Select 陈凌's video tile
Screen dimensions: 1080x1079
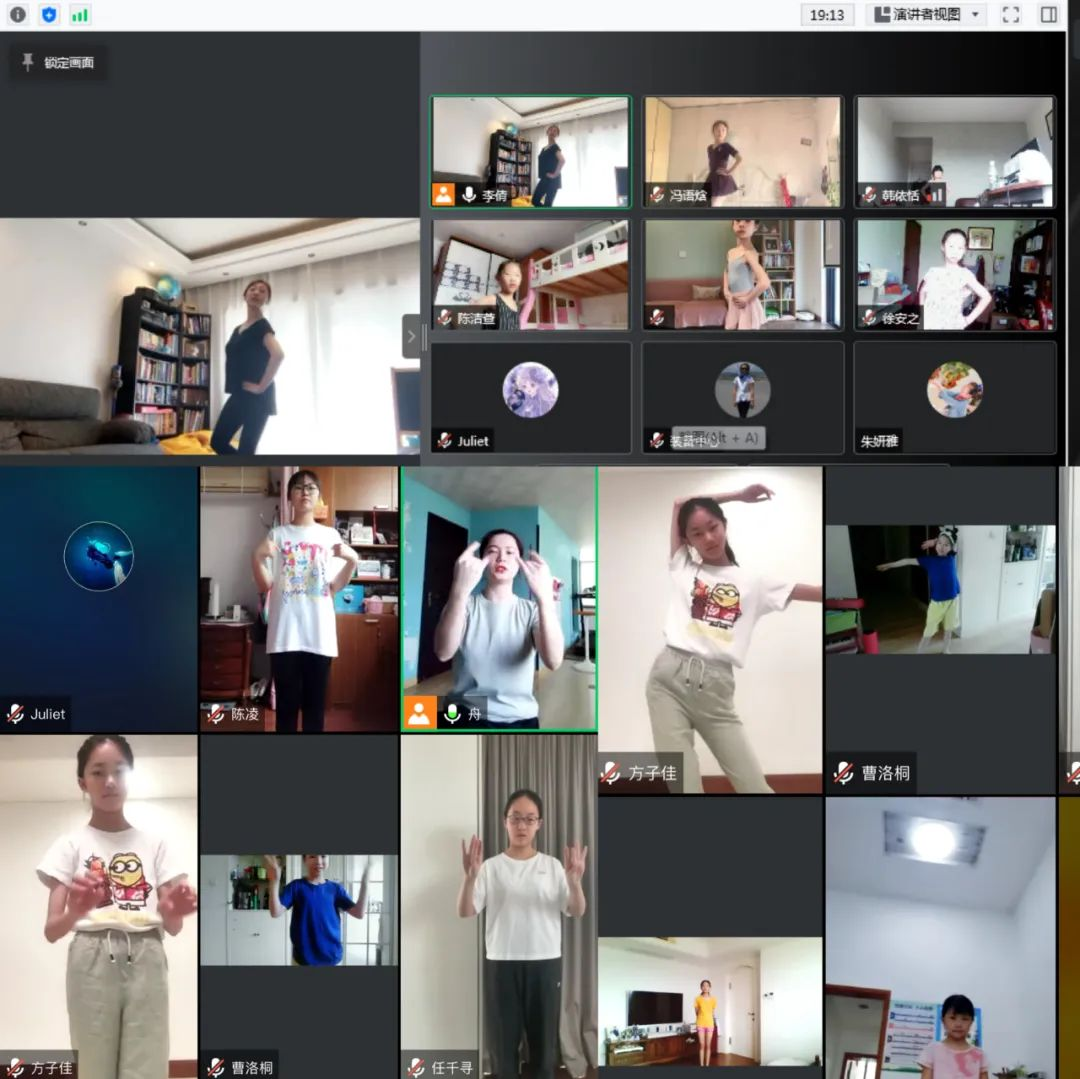click(299, 599)
